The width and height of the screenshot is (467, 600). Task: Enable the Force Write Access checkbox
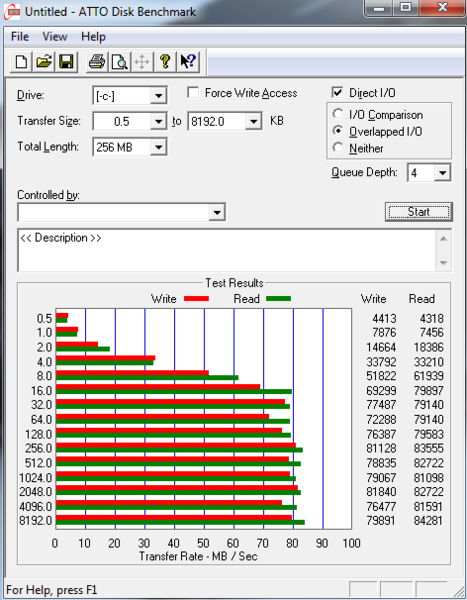pyautogui.click(x=193, y=93)
